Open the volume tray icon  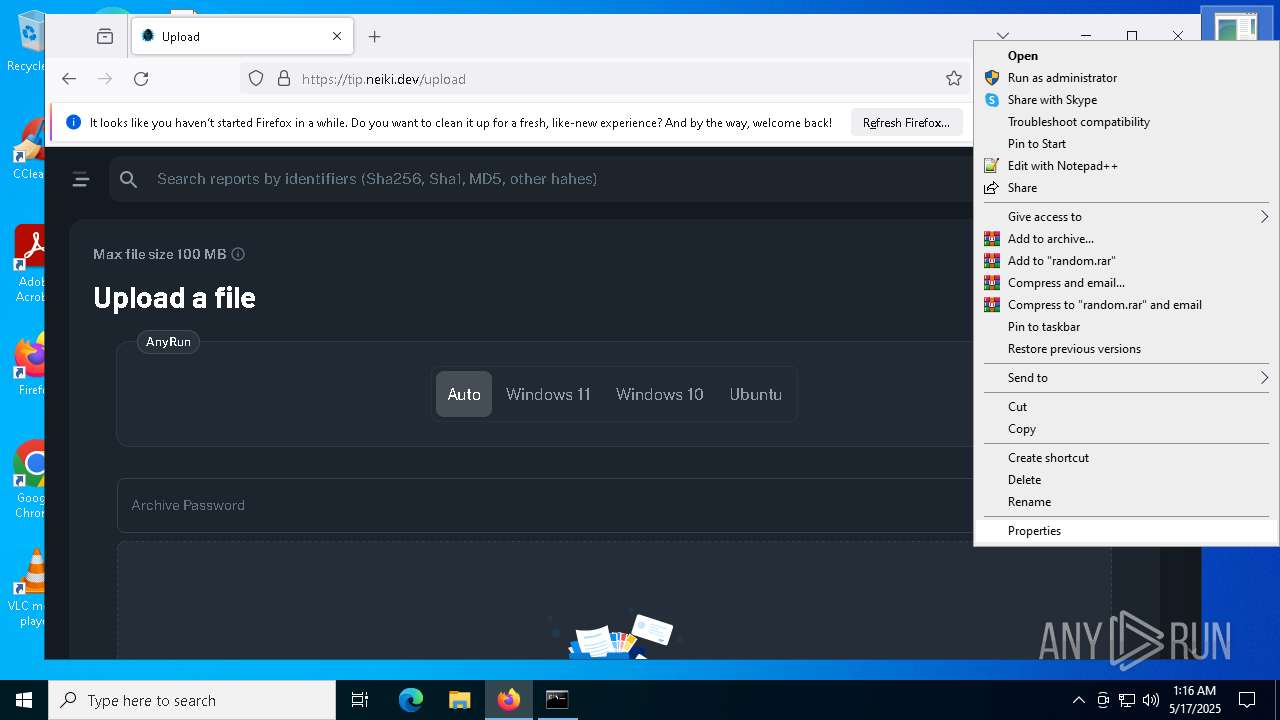coord(1151,700)
